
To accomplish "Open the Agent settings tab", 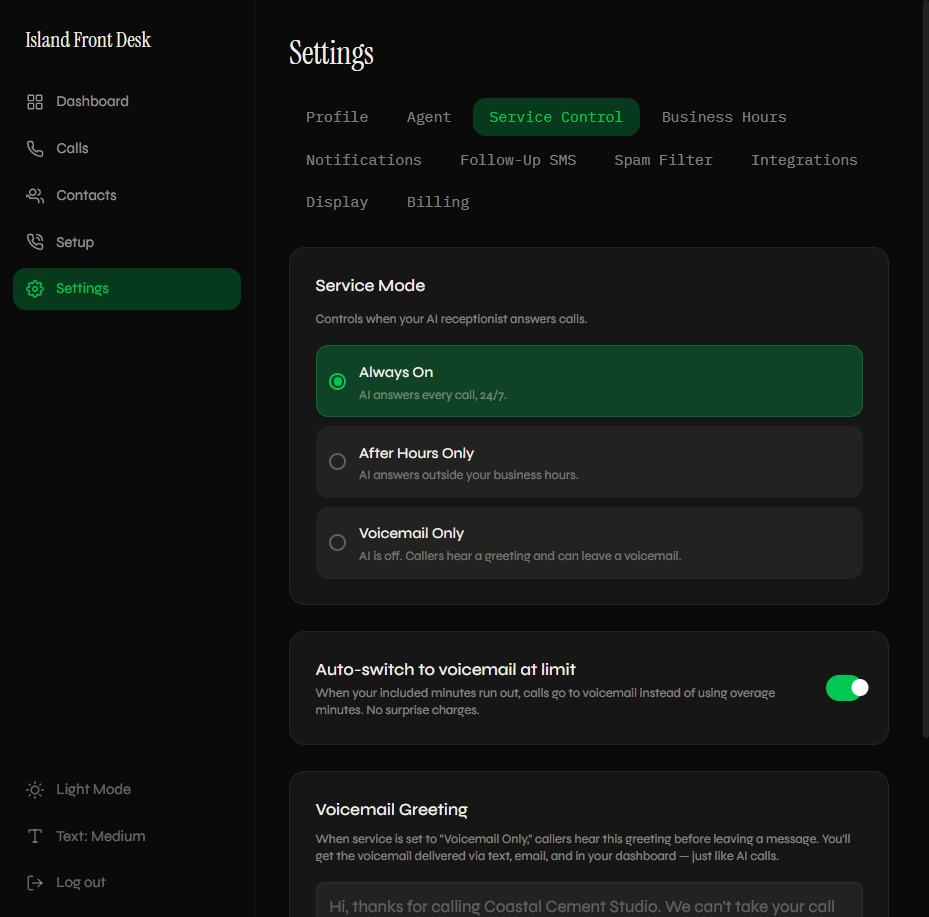I will tap(428, 117).
